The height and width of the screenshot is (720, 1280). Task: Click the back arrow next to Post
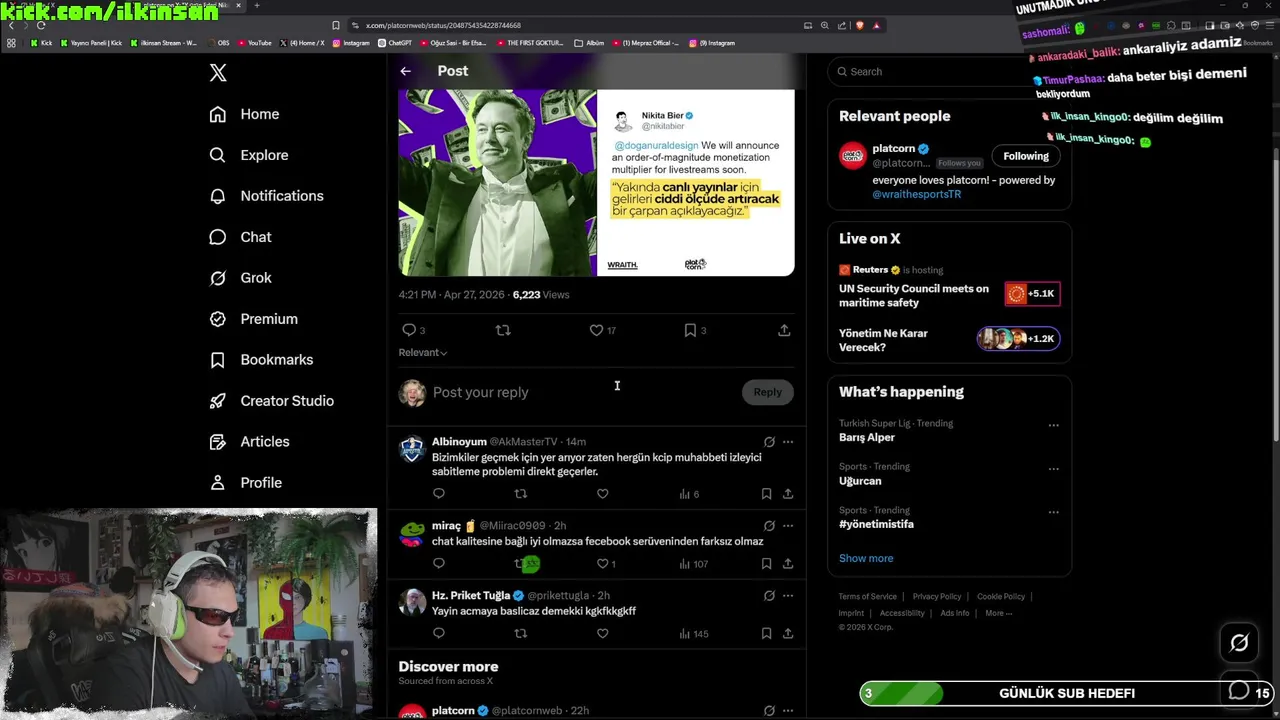tap(405, 71)
